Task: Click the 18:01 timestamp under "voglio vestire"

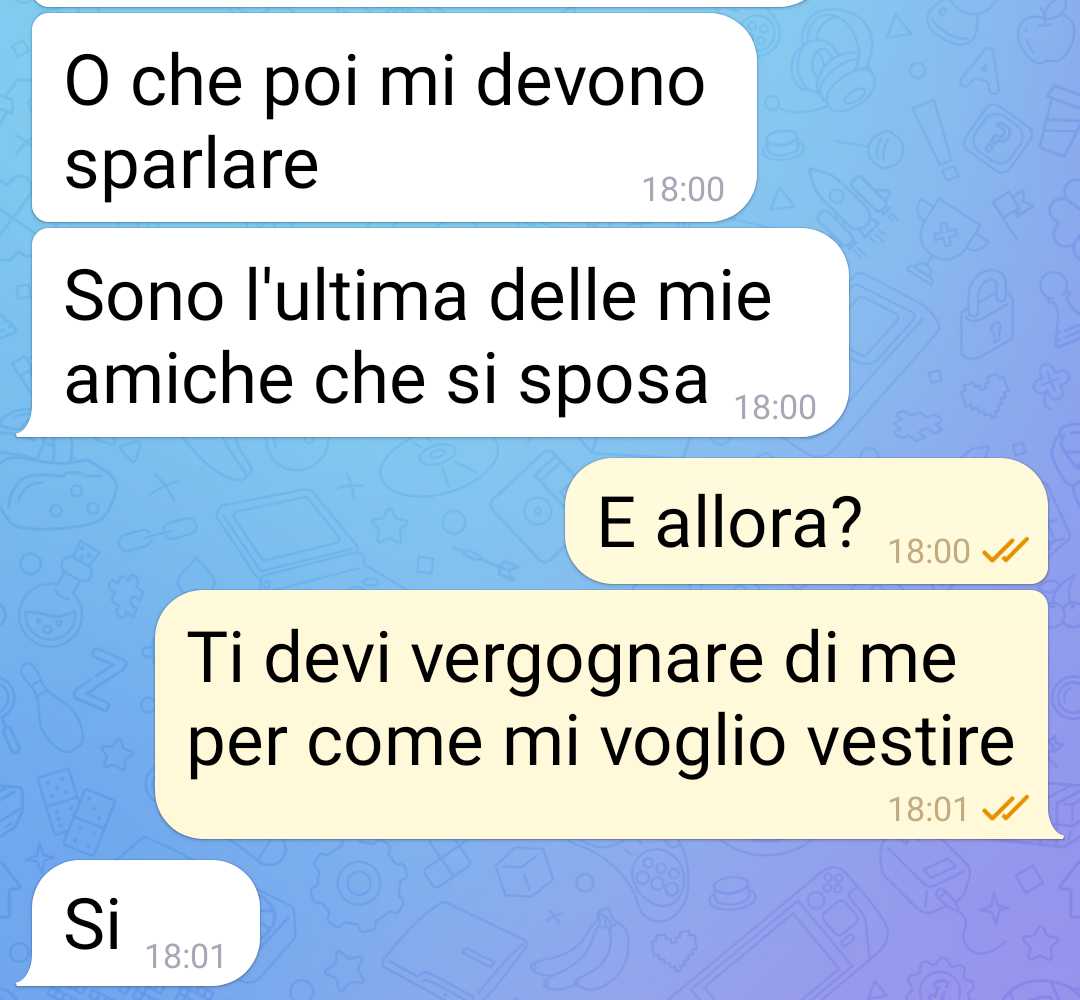Action: point(927,809)
